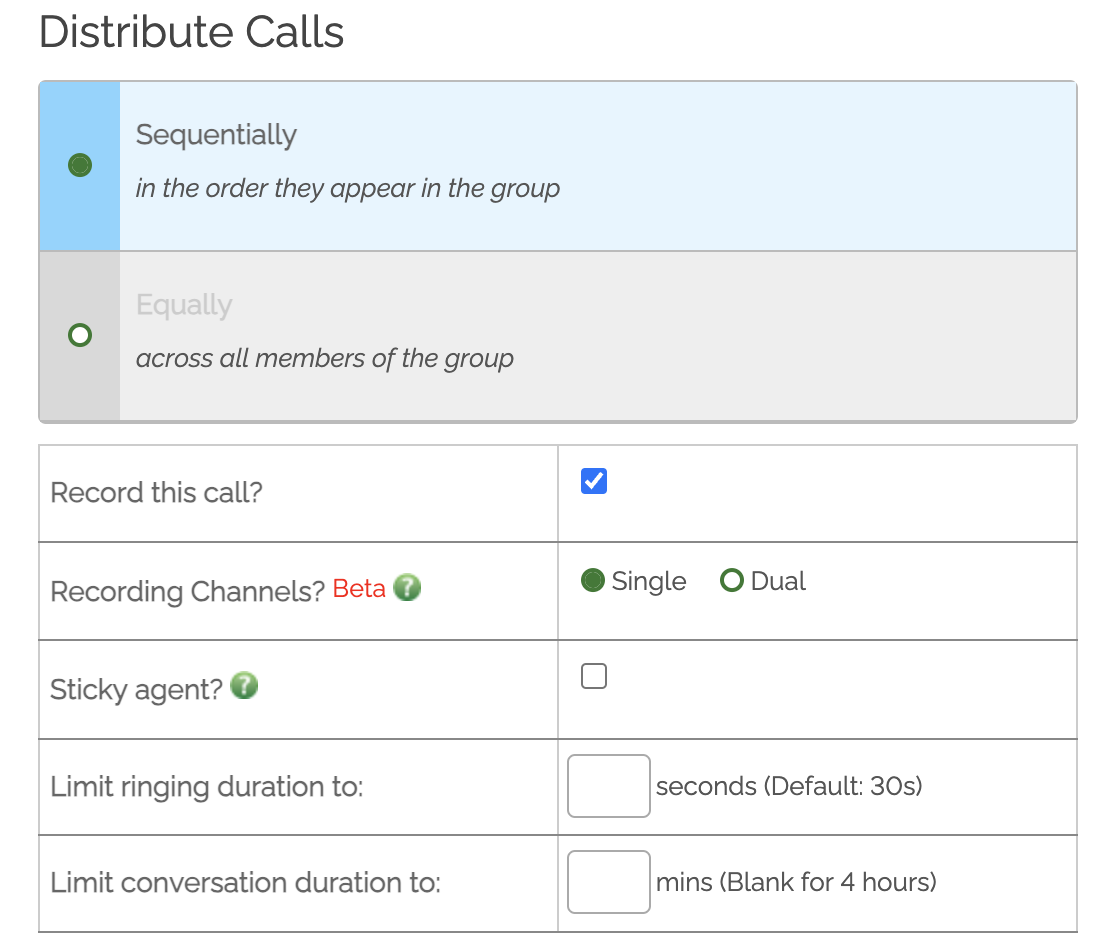
Task: Click "in the order they appear" description
Action: tap(347, 188)
